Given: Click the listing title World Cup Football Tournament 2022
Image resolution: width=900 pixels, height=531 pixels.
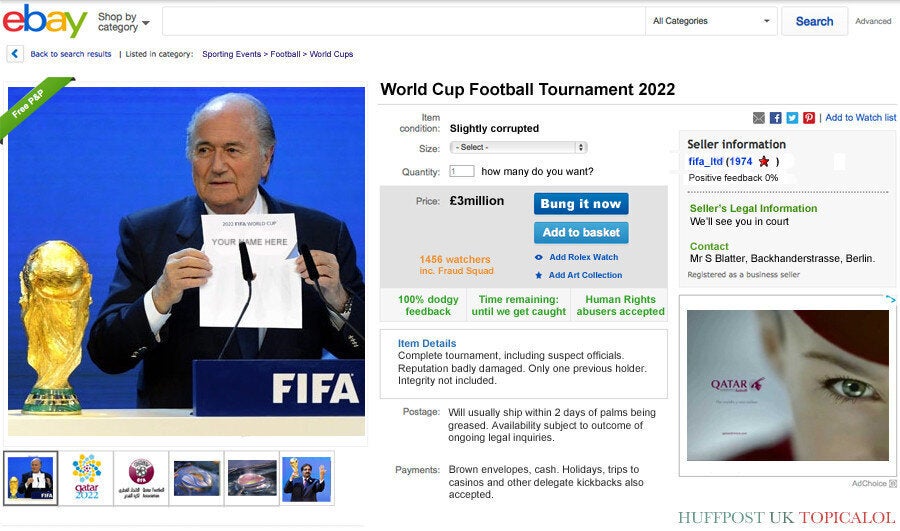Looking at the screenshot, I should click(x=527, y=90).
